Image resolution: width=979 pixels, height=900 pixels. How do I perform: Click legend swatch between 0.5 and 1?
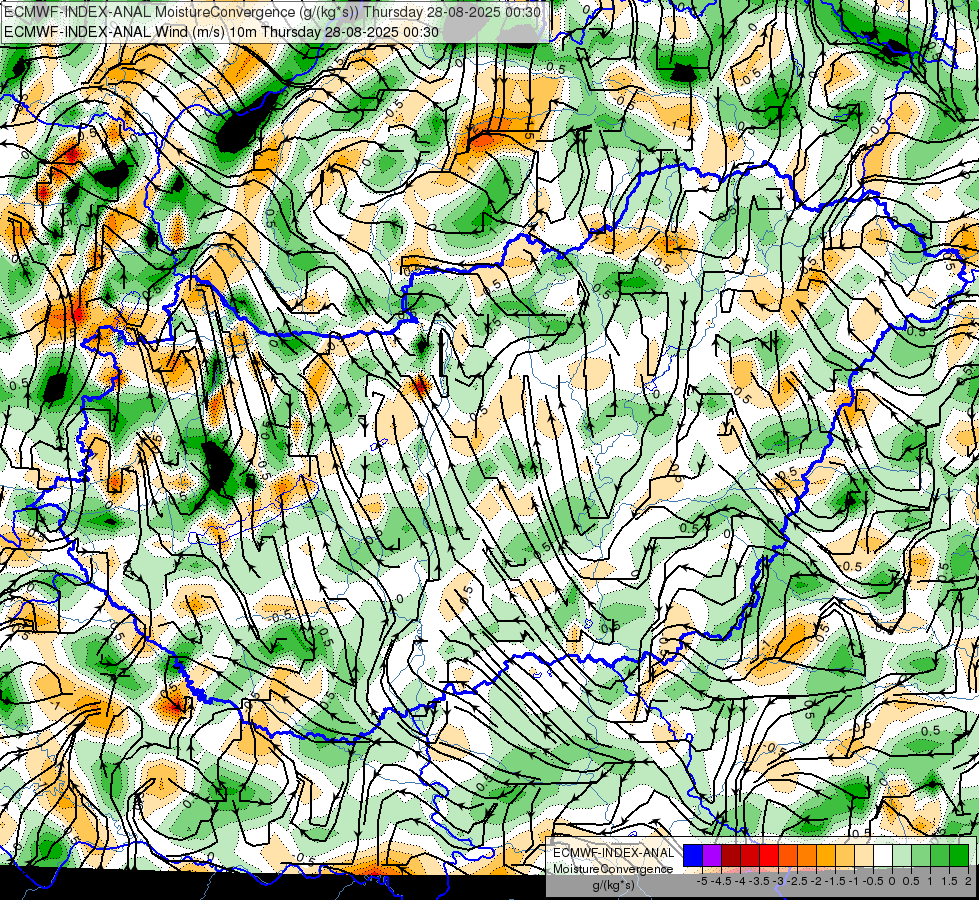coord(921,856)
